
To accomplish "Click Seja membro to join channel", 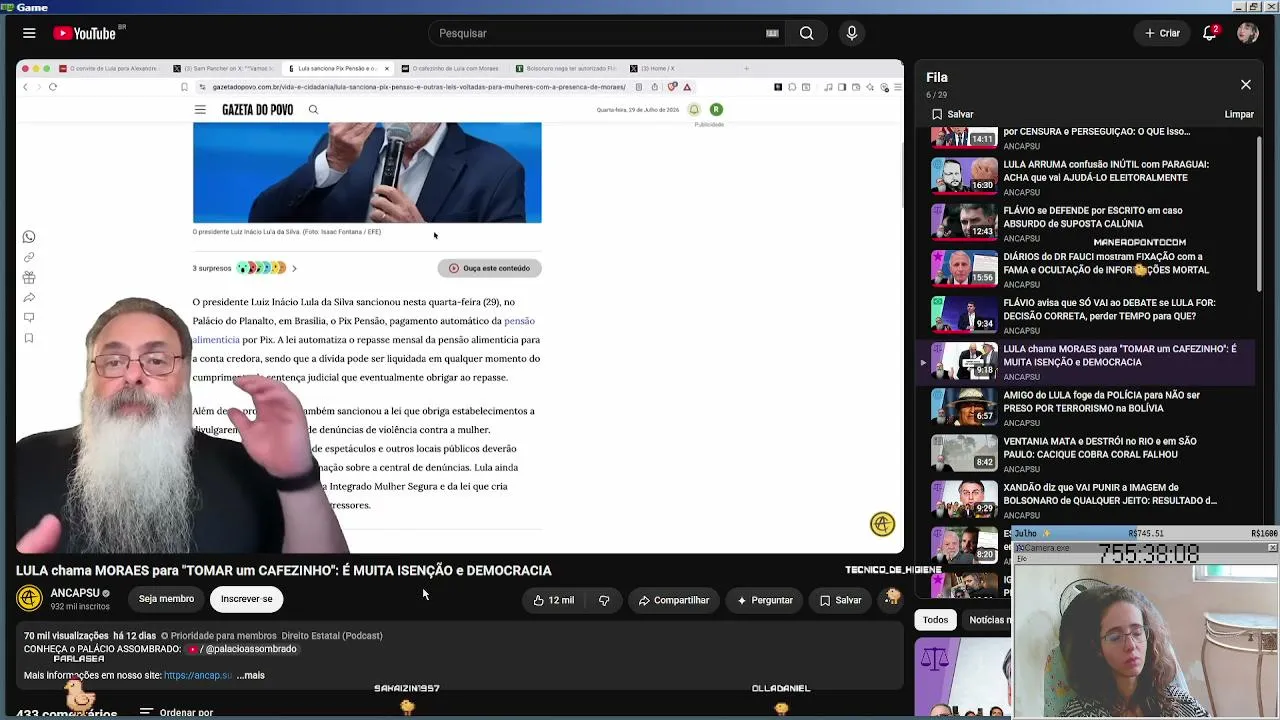I will coord(166,599).
